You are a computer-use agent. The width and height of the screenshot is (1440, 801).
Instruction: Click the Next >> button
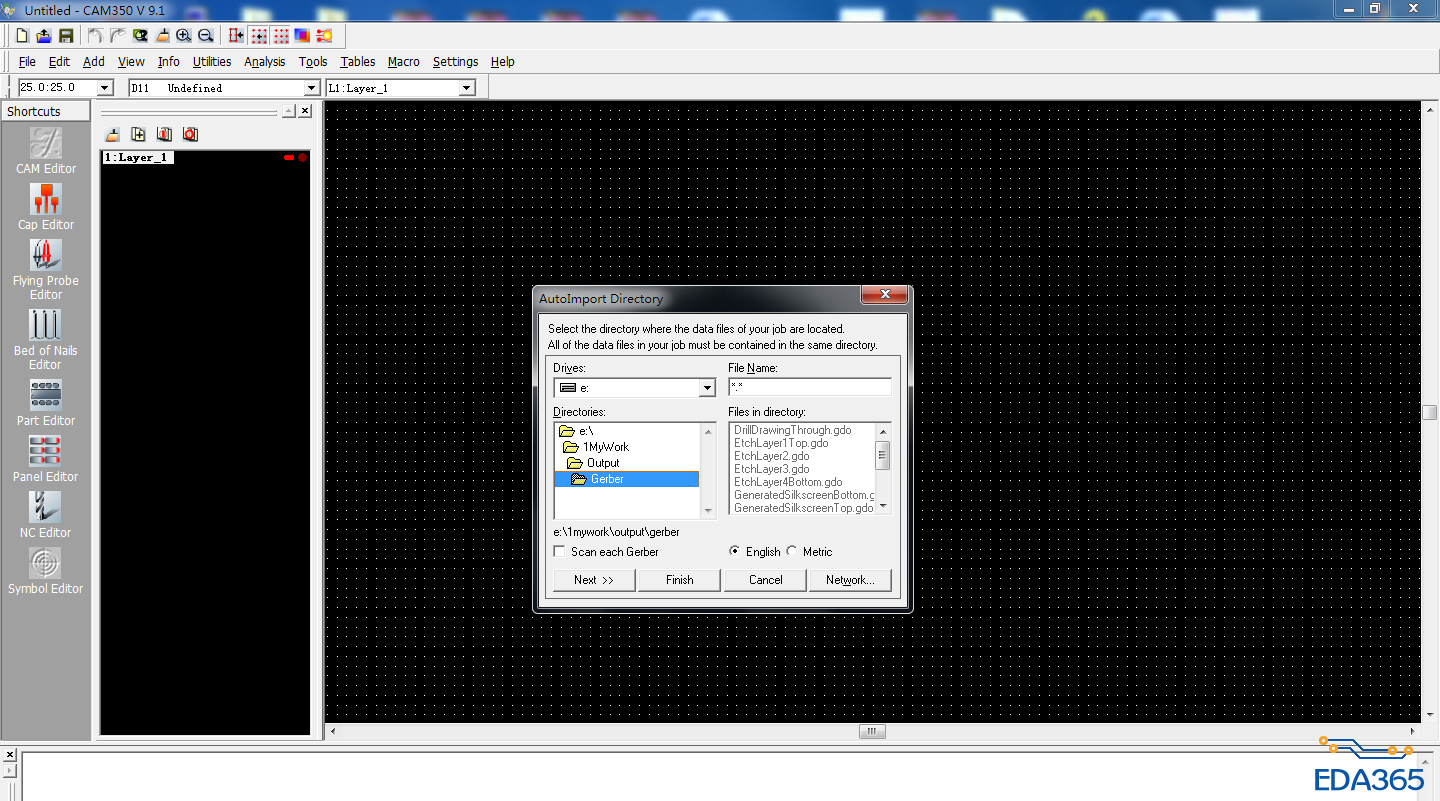pos(594,580)
